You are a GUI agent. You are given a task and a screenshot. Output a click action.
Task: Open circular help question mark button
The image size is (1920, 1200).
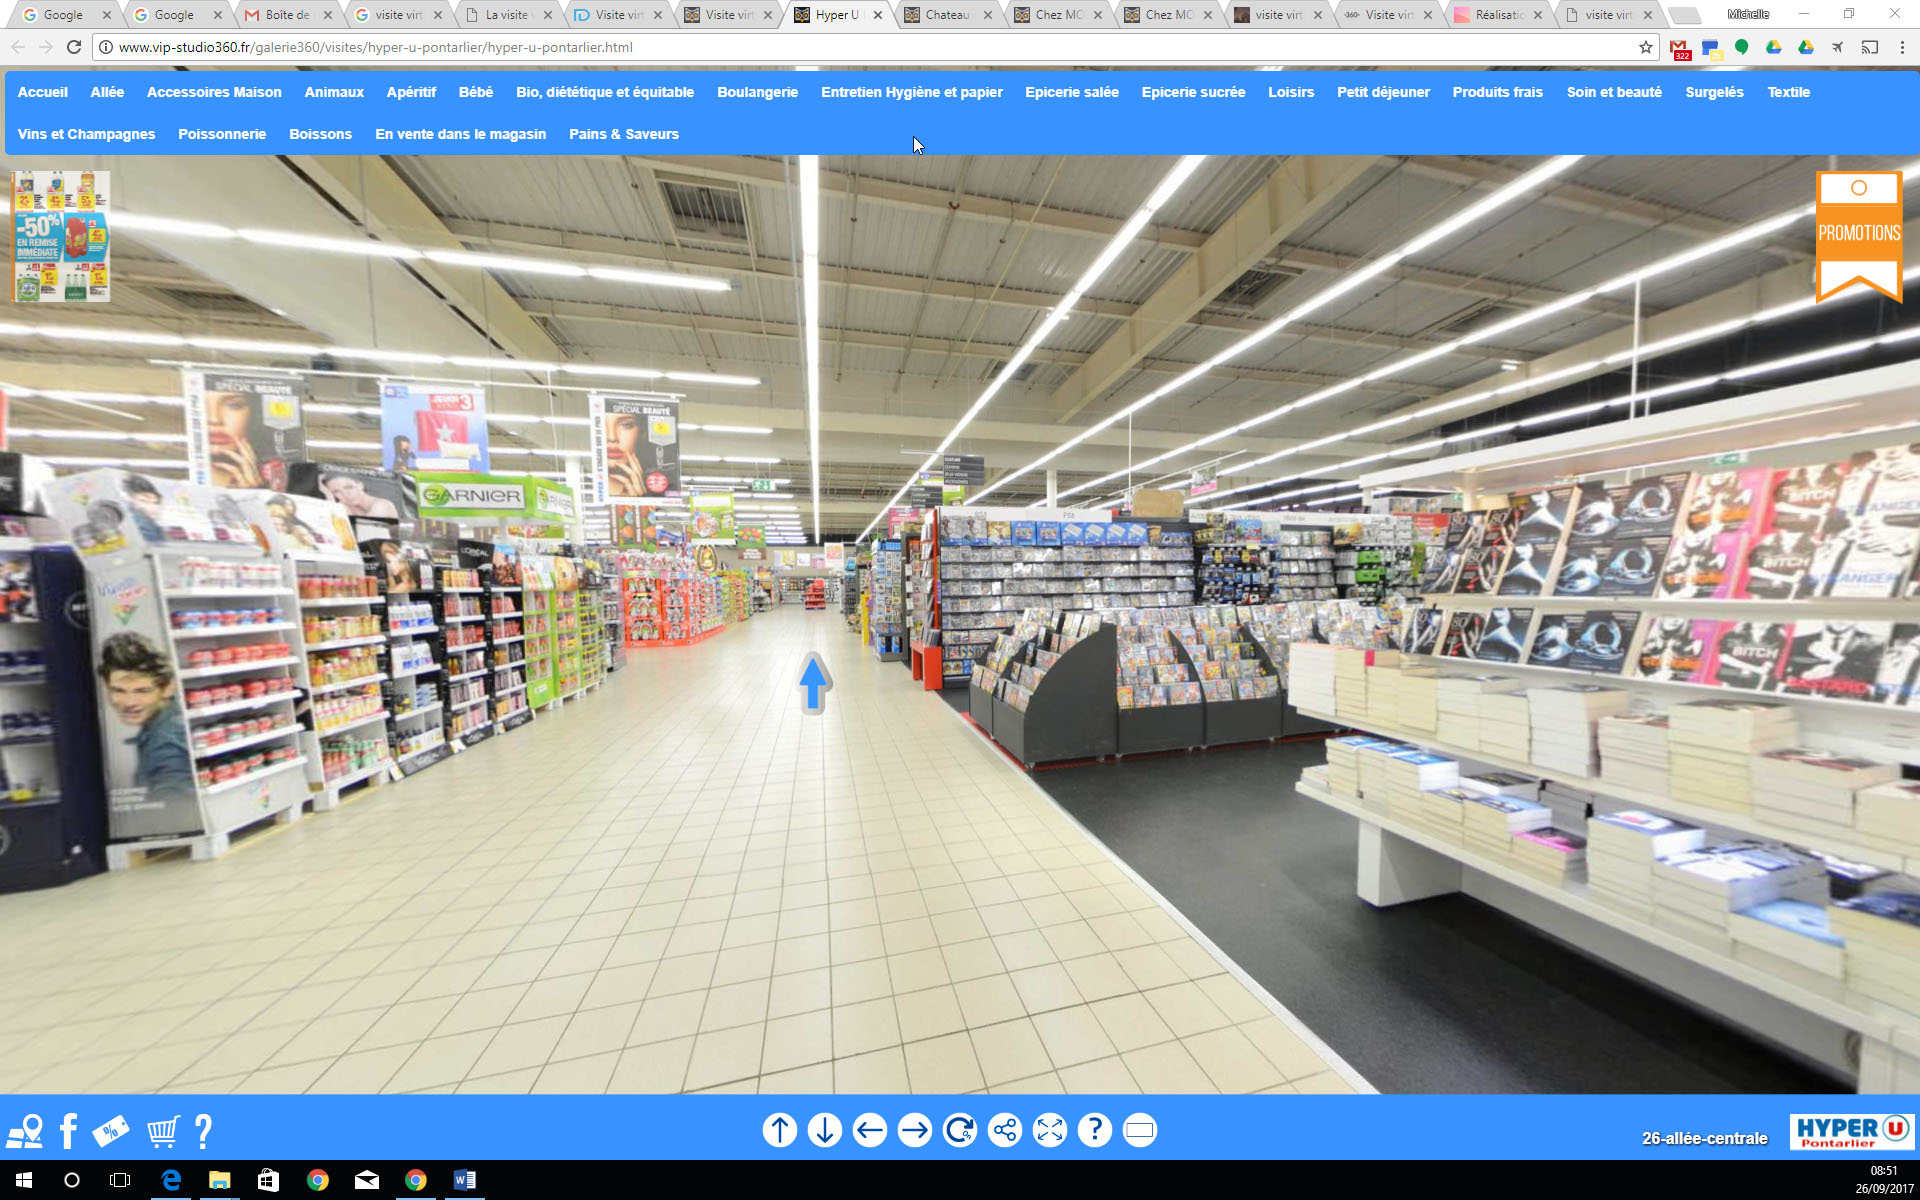1095,1131
